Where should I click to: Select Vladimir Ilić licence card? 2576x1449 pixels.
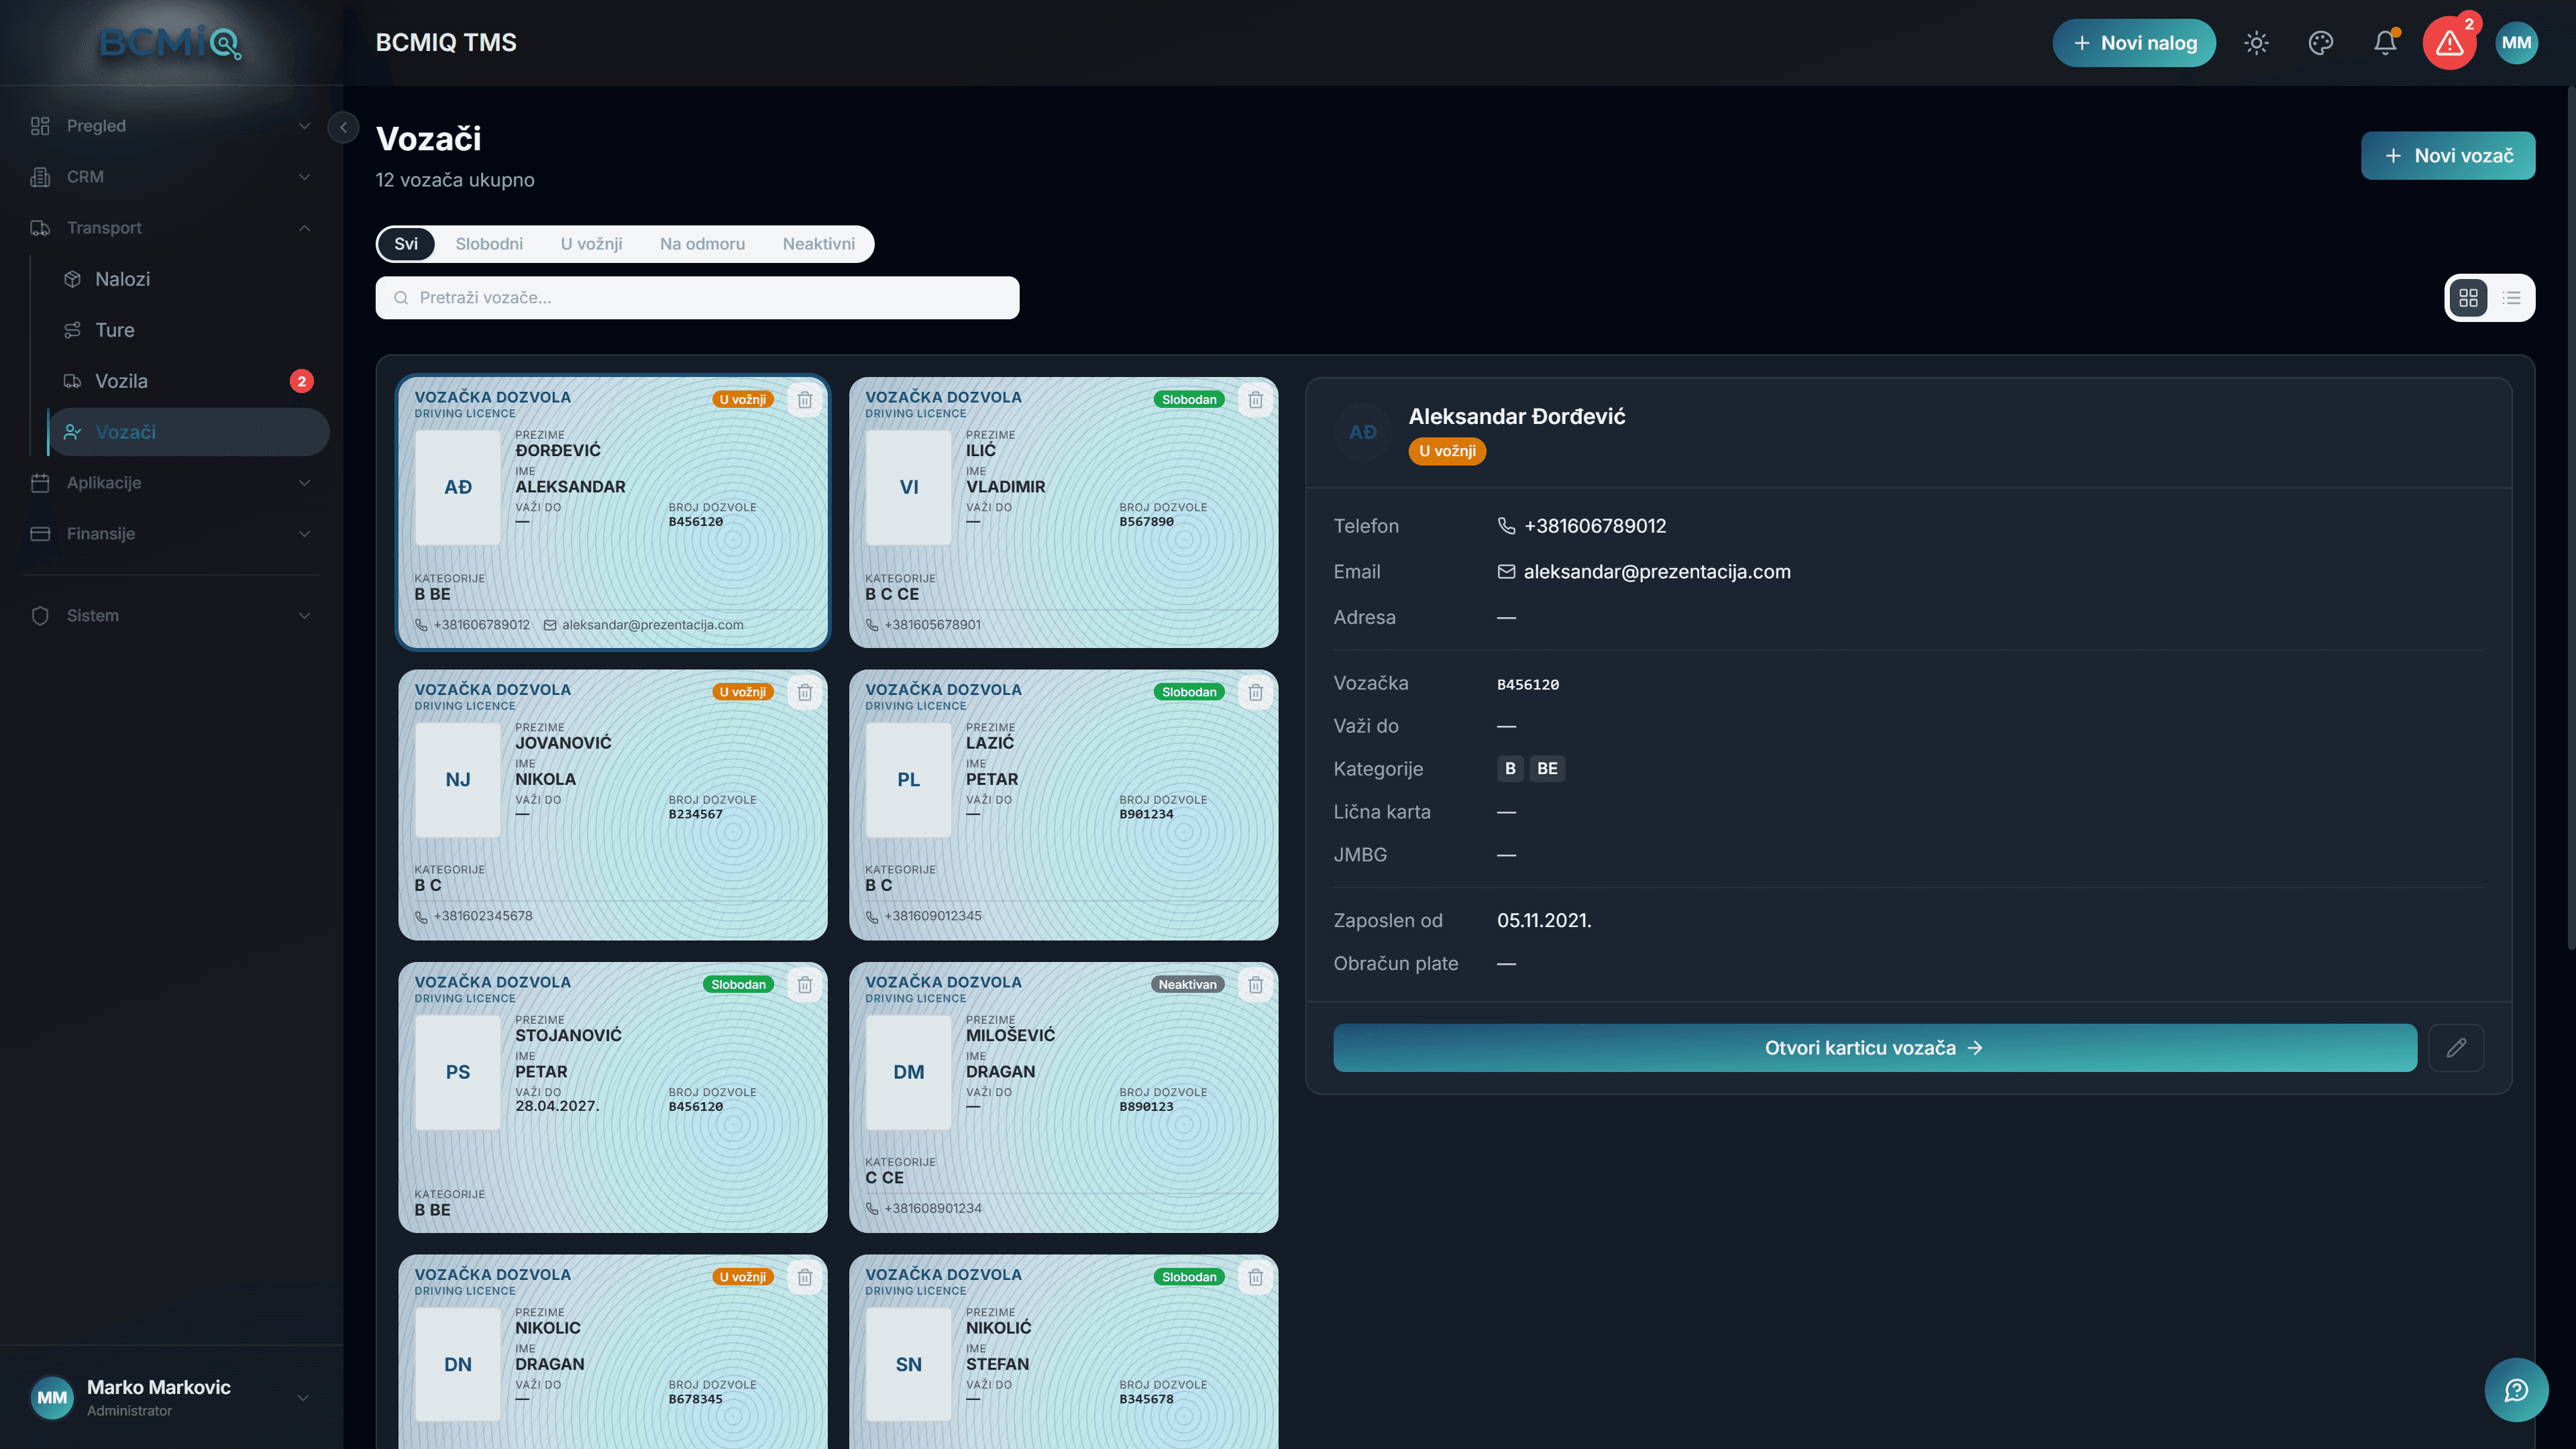click(x=1063, y=512)
